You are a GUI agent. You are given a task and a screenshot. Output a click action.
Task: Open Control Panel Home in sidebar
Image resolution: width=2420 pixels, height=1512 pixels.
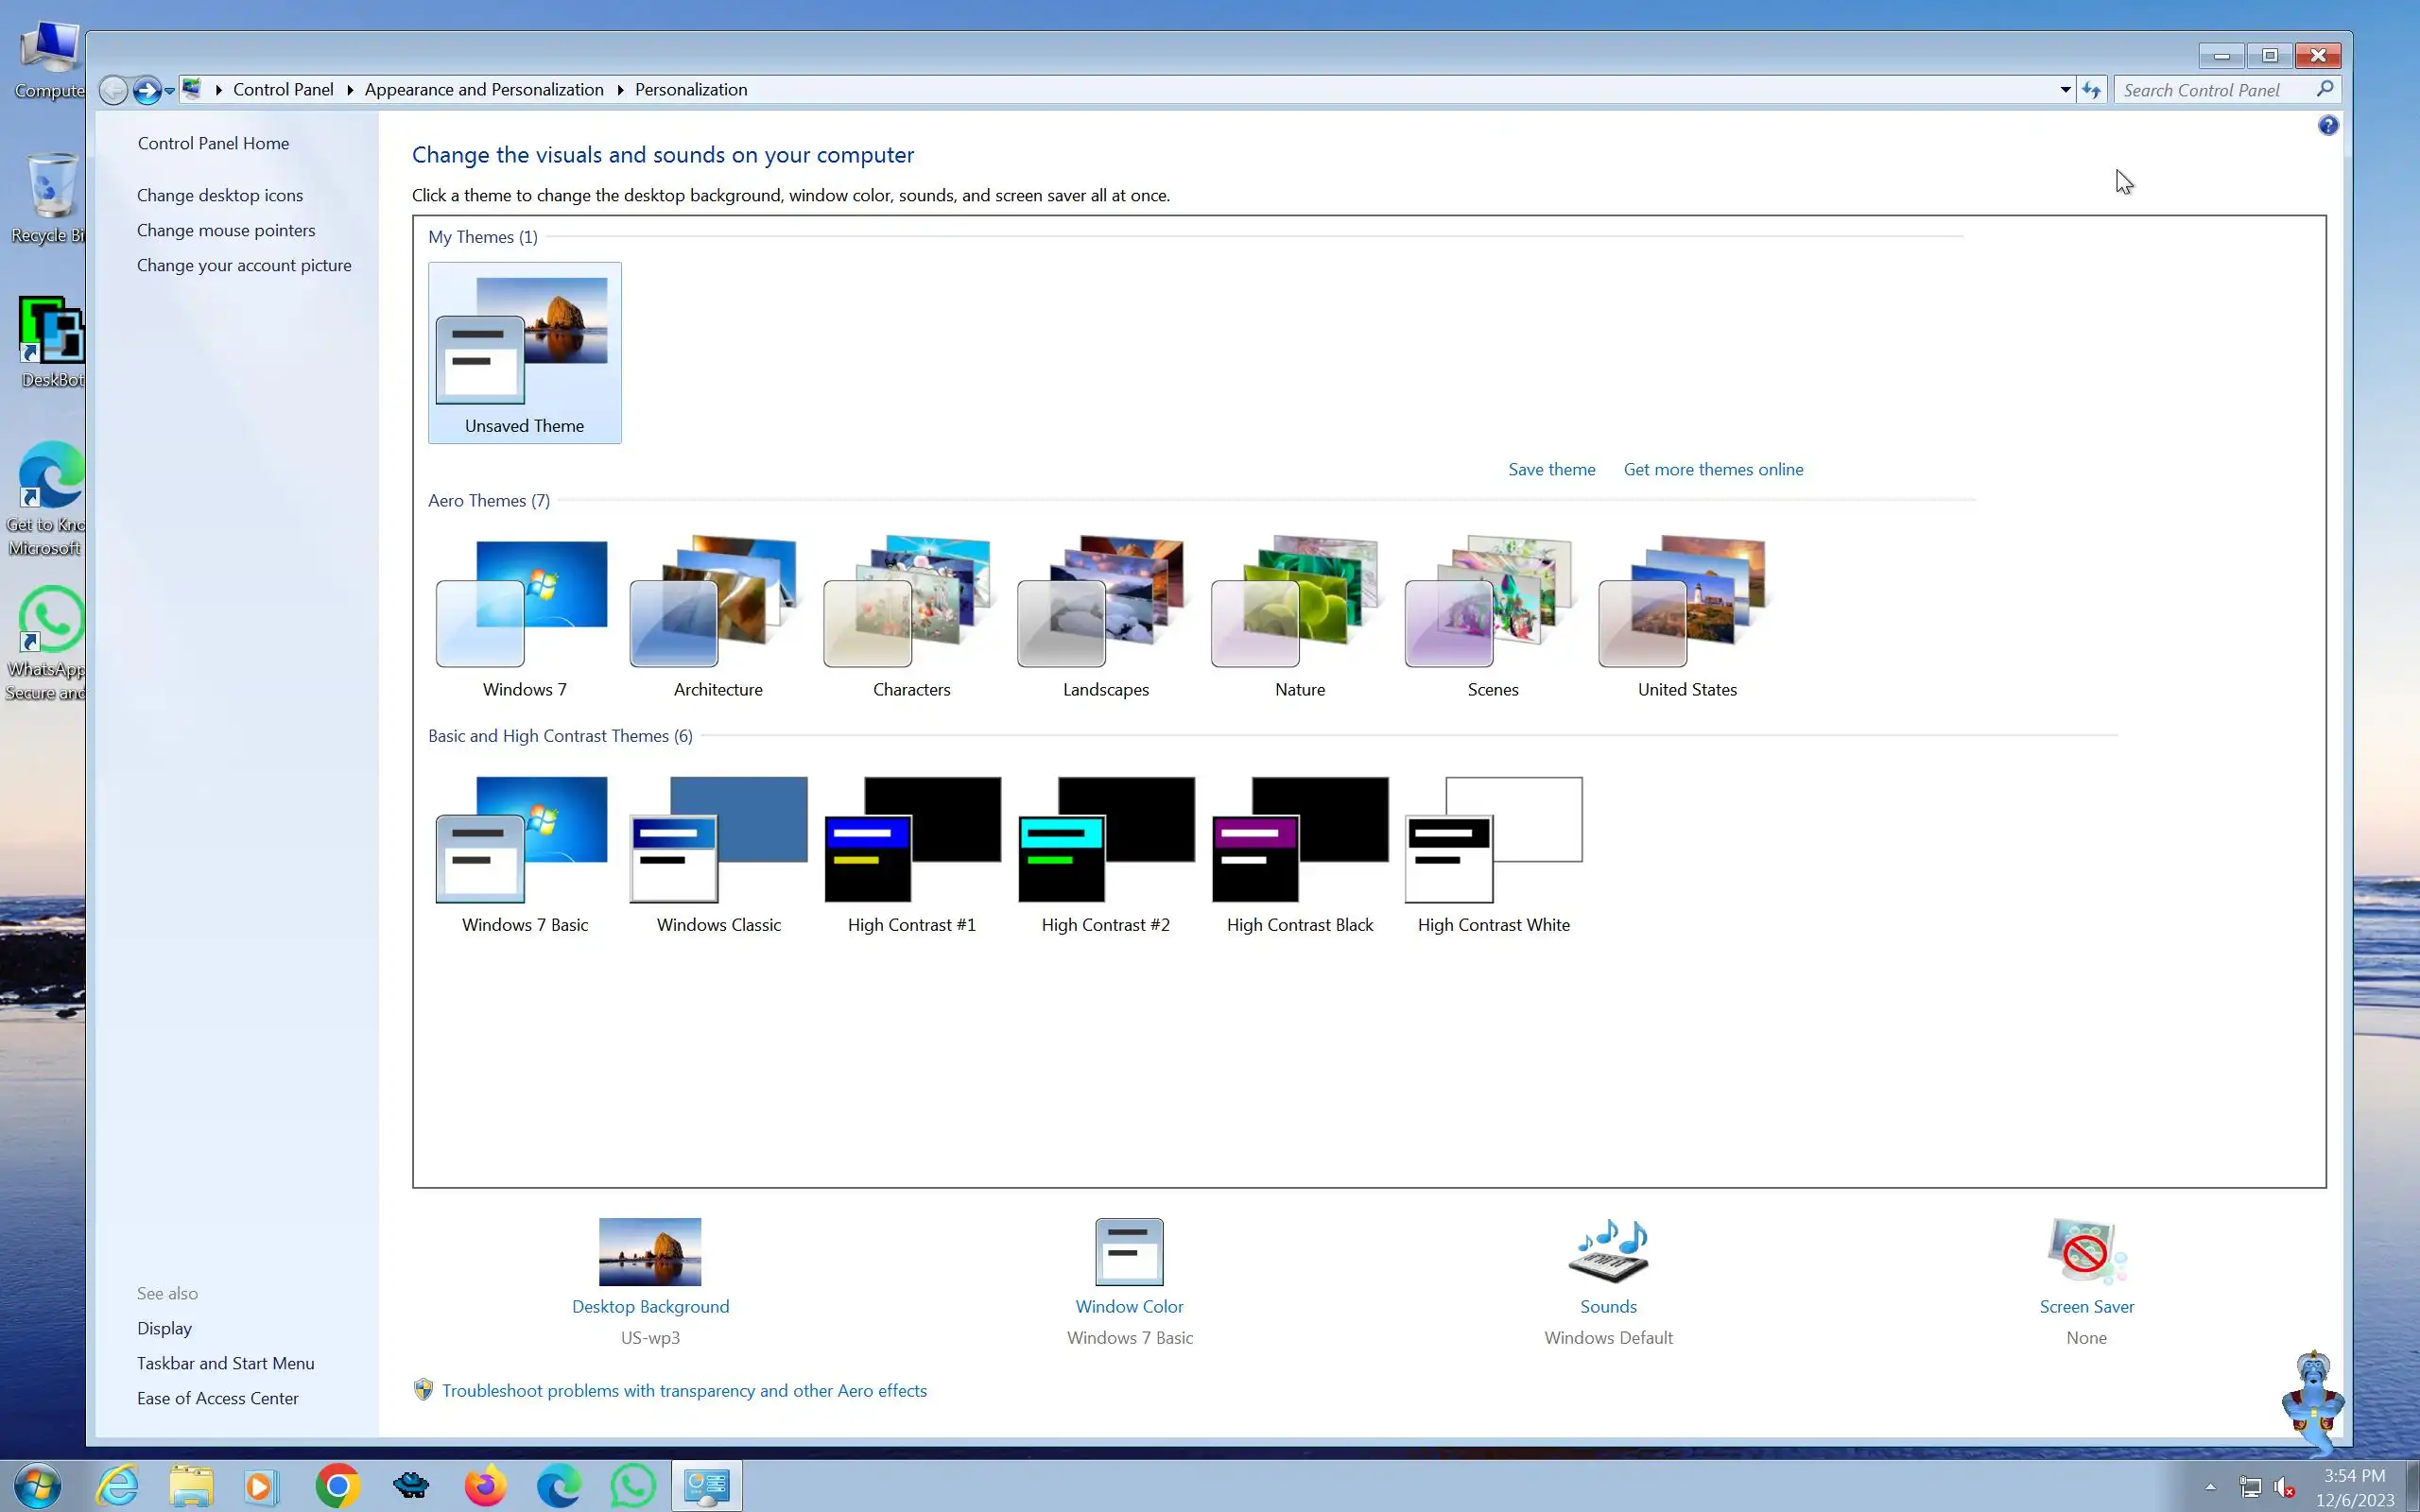pyautogui.click(x=213, y=143)
